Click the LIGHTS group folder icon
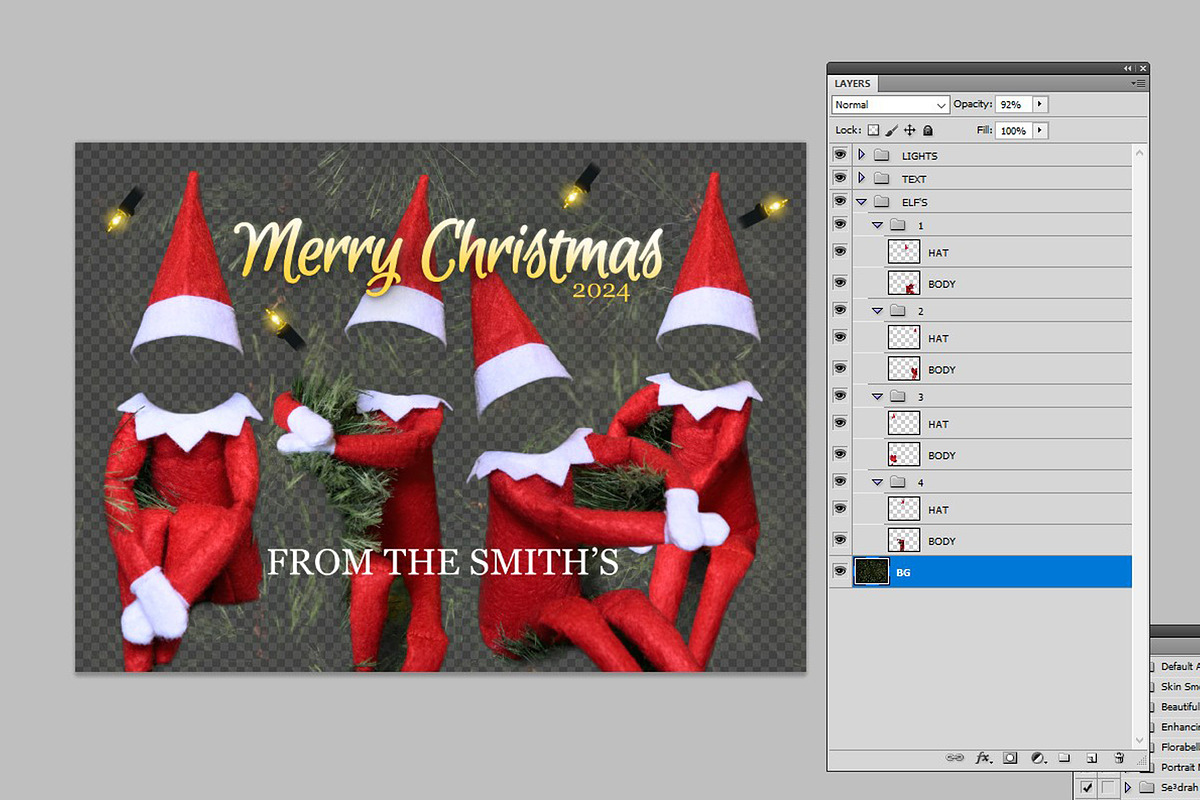The height and width of the screenshot is (800, 1200). tap(881, 156)
